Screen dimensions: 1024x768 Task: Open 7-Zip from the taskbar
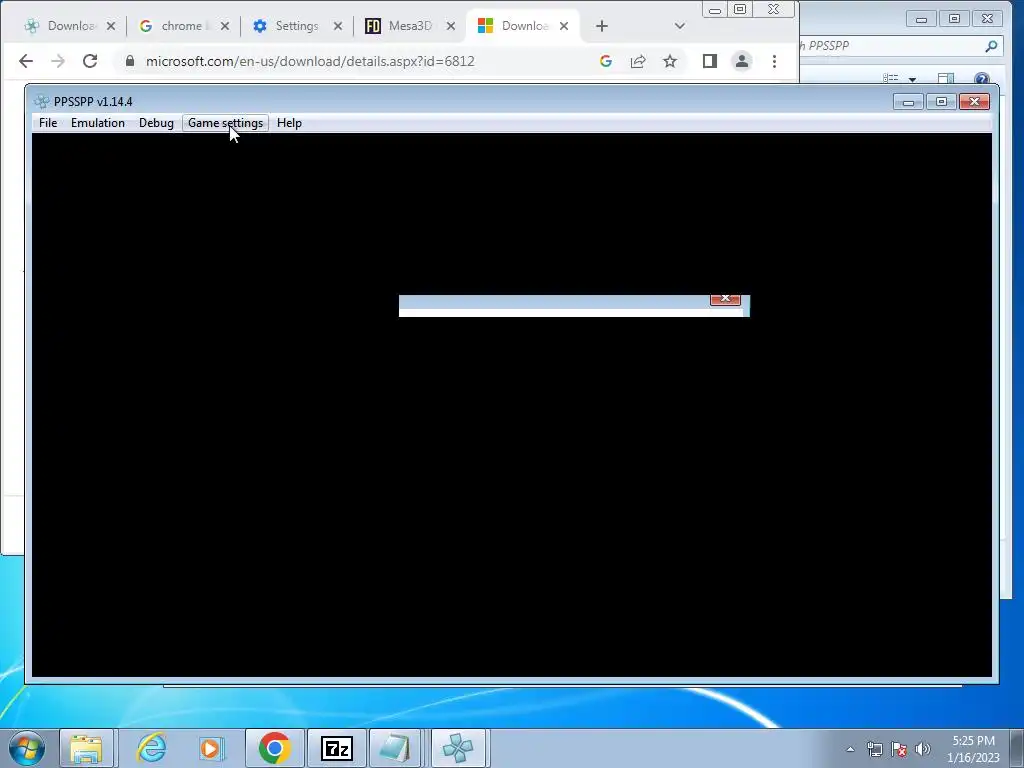pos(337,748)
